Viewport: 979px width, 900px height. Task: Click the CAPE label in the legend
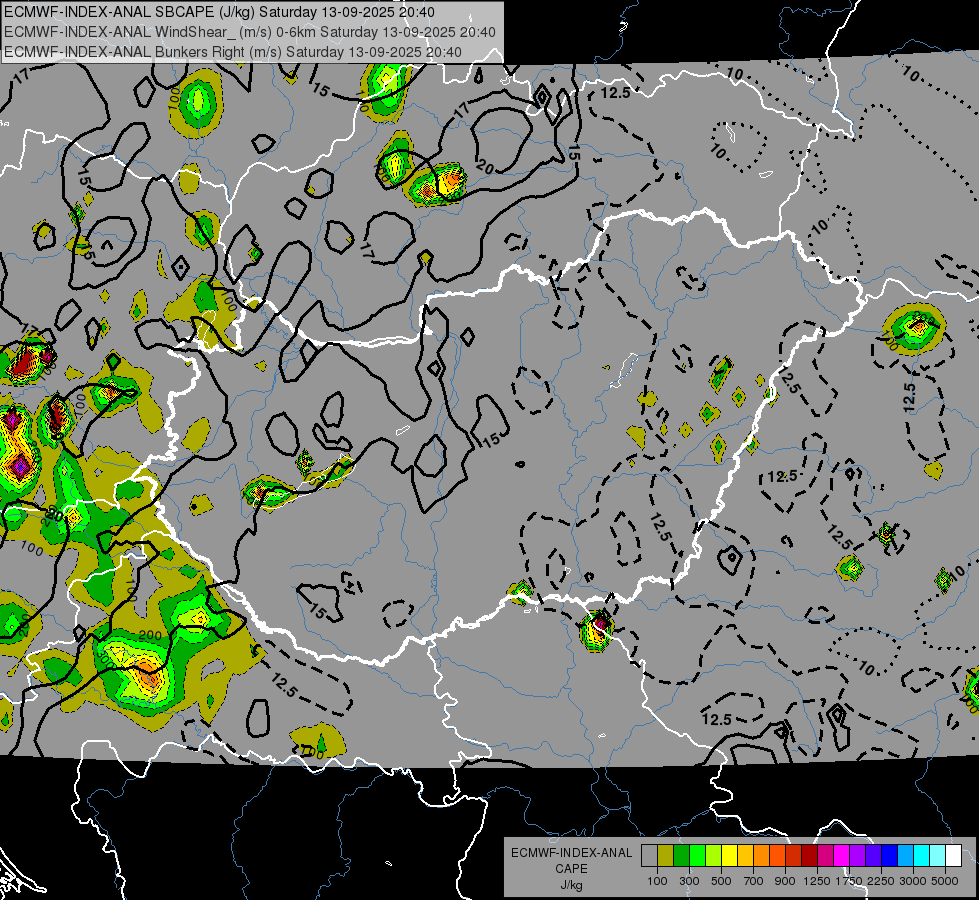[x=571, y=868]
